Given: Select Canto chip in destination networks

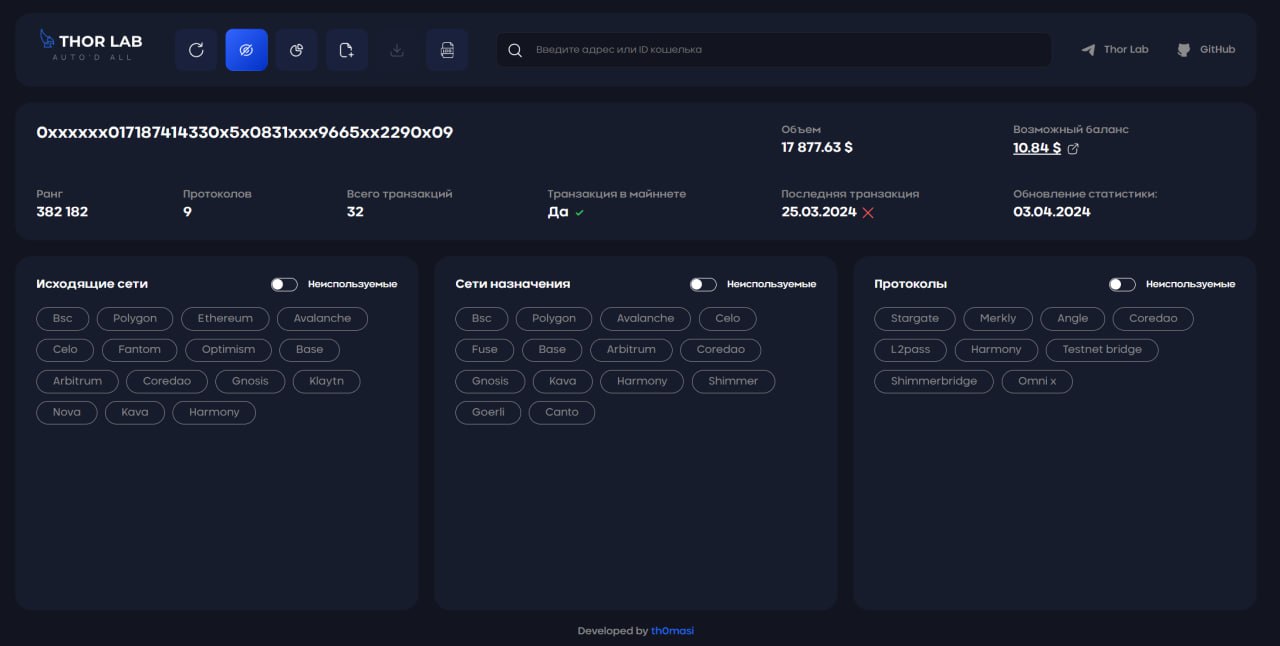Looking at the screenshot, I should pyautogui.click(x=562, y=412).
